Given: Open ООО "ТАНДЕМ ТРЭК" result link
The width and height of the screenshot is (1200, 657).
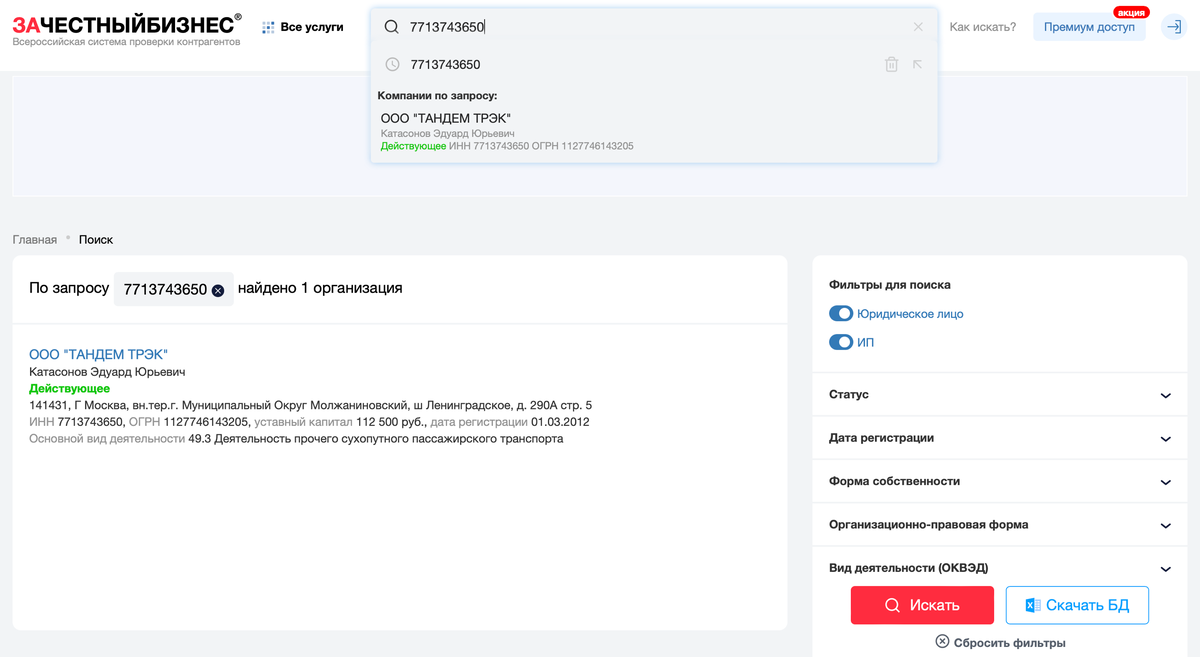Looking at the screenshot, I should 99,354.
